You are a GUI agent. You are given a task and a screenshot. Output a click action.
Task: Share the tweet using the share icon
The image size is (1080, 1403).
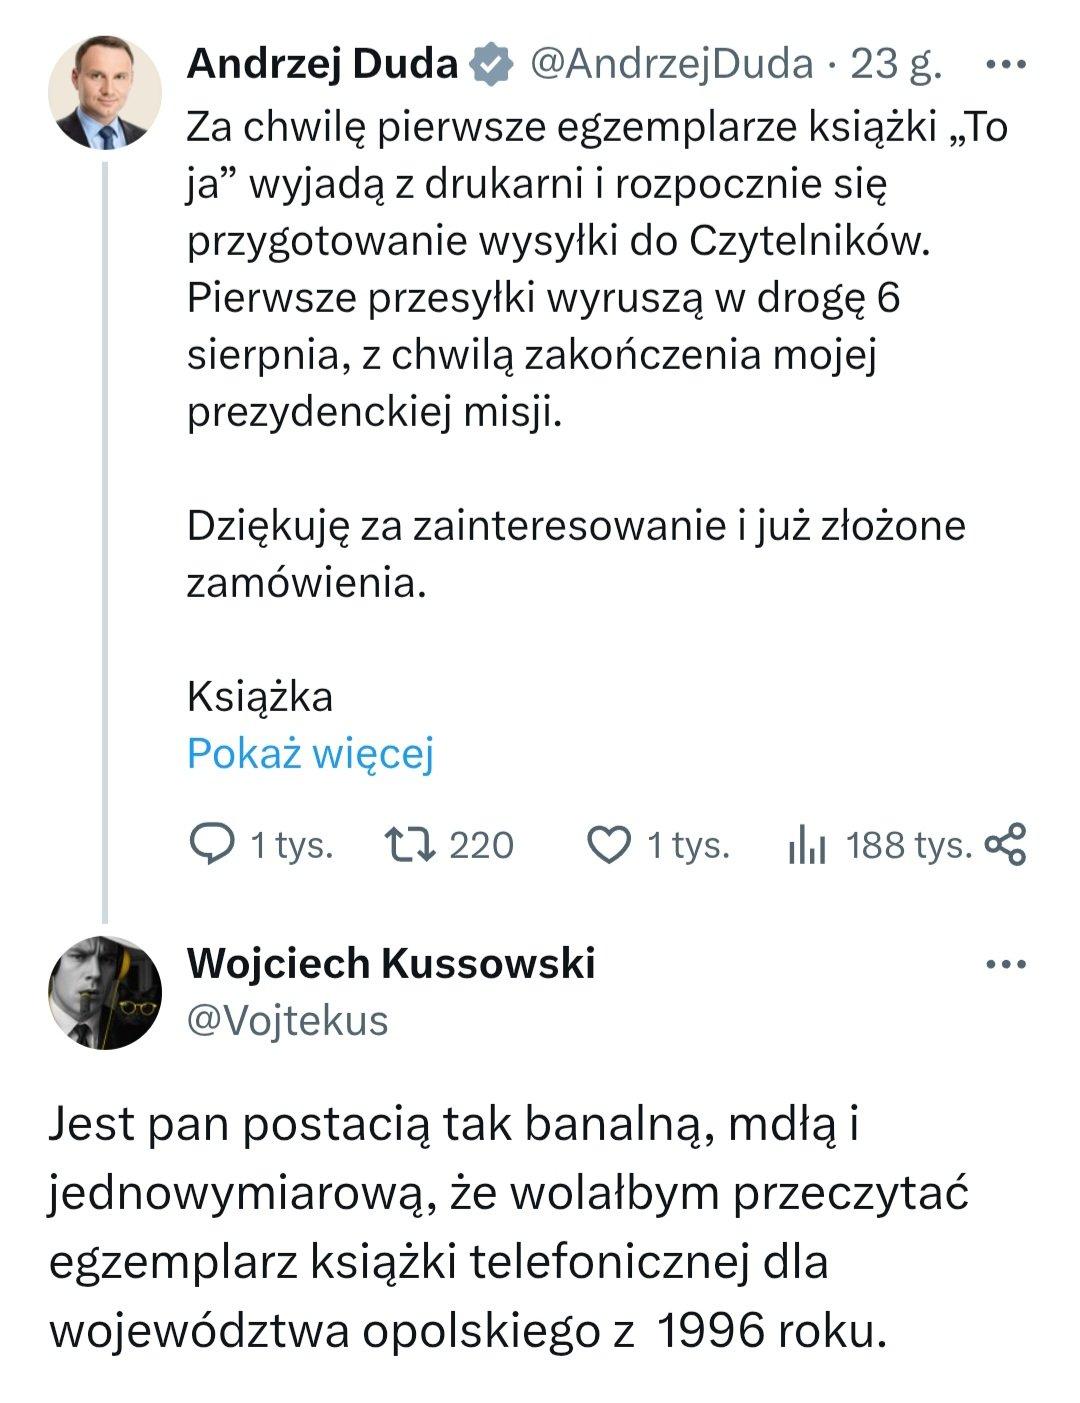1005,845
